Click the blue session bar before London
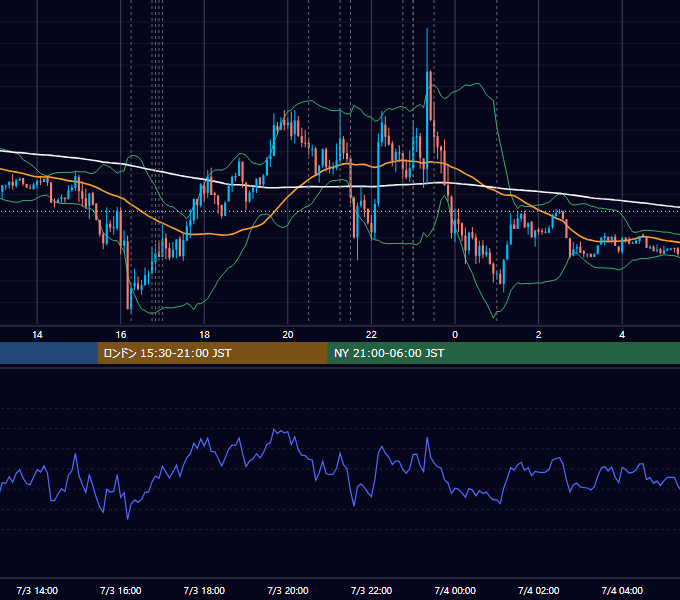 [49, 353]
